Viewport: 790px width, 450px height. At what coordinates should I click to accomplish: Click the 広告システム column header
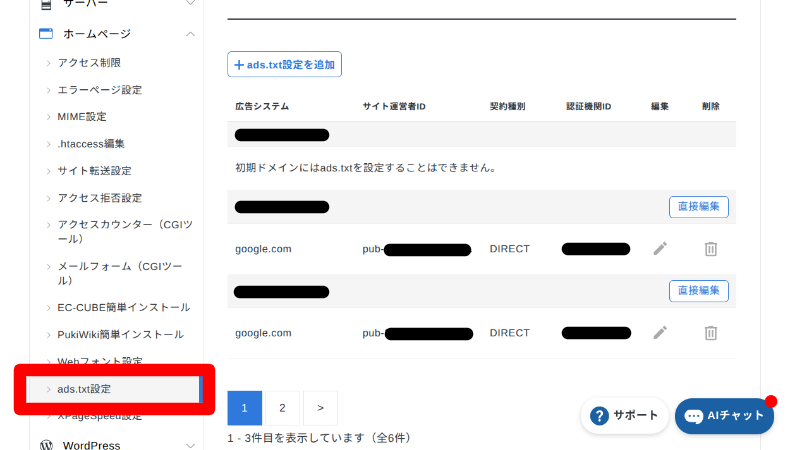262,106
